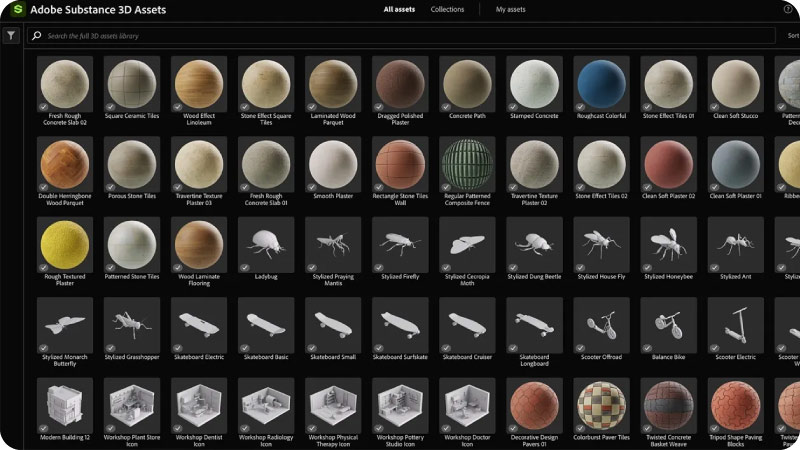Viewport: 800px width, 450px height.
Task: Select the Stylized Monarch Butterfly model
Action: [65, 325]
